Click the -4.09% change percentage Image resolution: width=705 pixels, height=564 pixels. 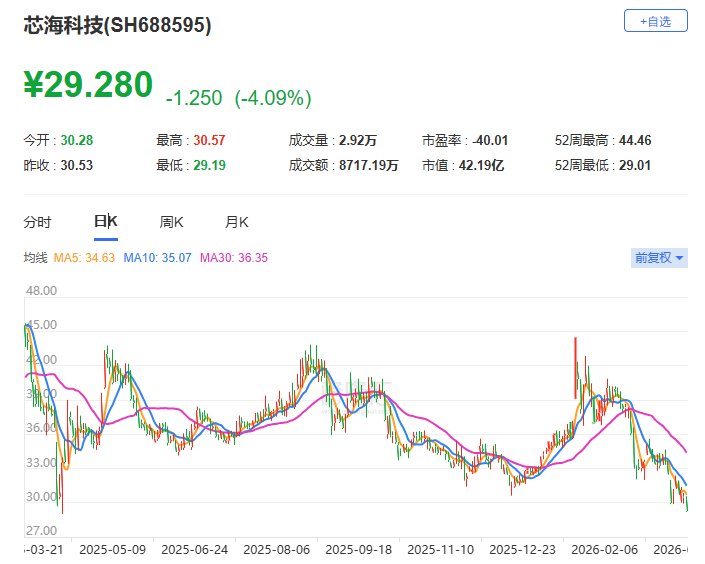pos(273,98)
